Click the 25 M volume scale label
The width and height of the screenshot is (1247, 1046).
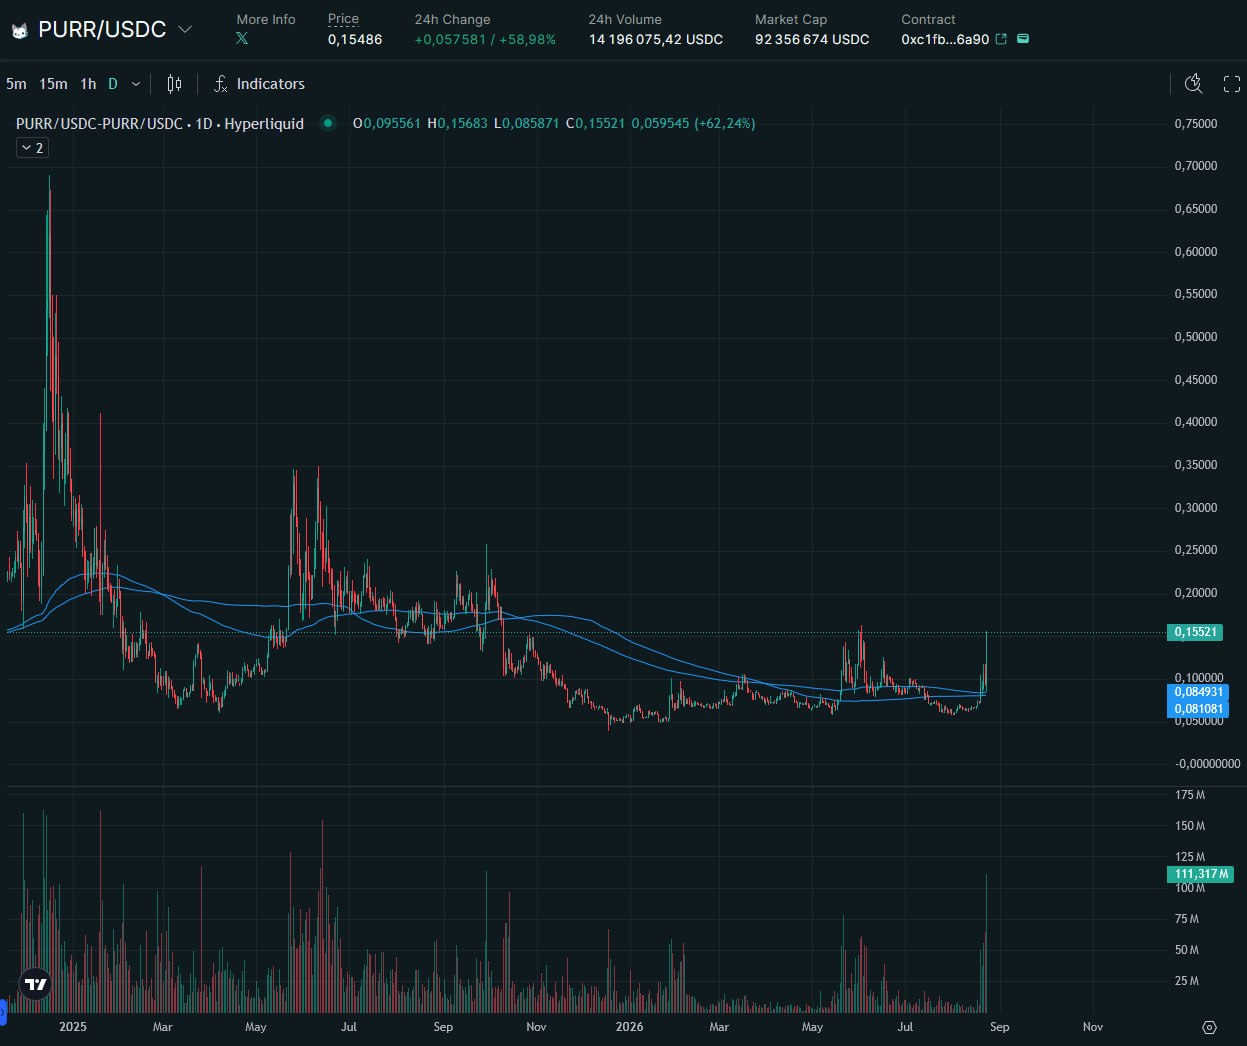pyautogui.click(x=1187, y=981)
